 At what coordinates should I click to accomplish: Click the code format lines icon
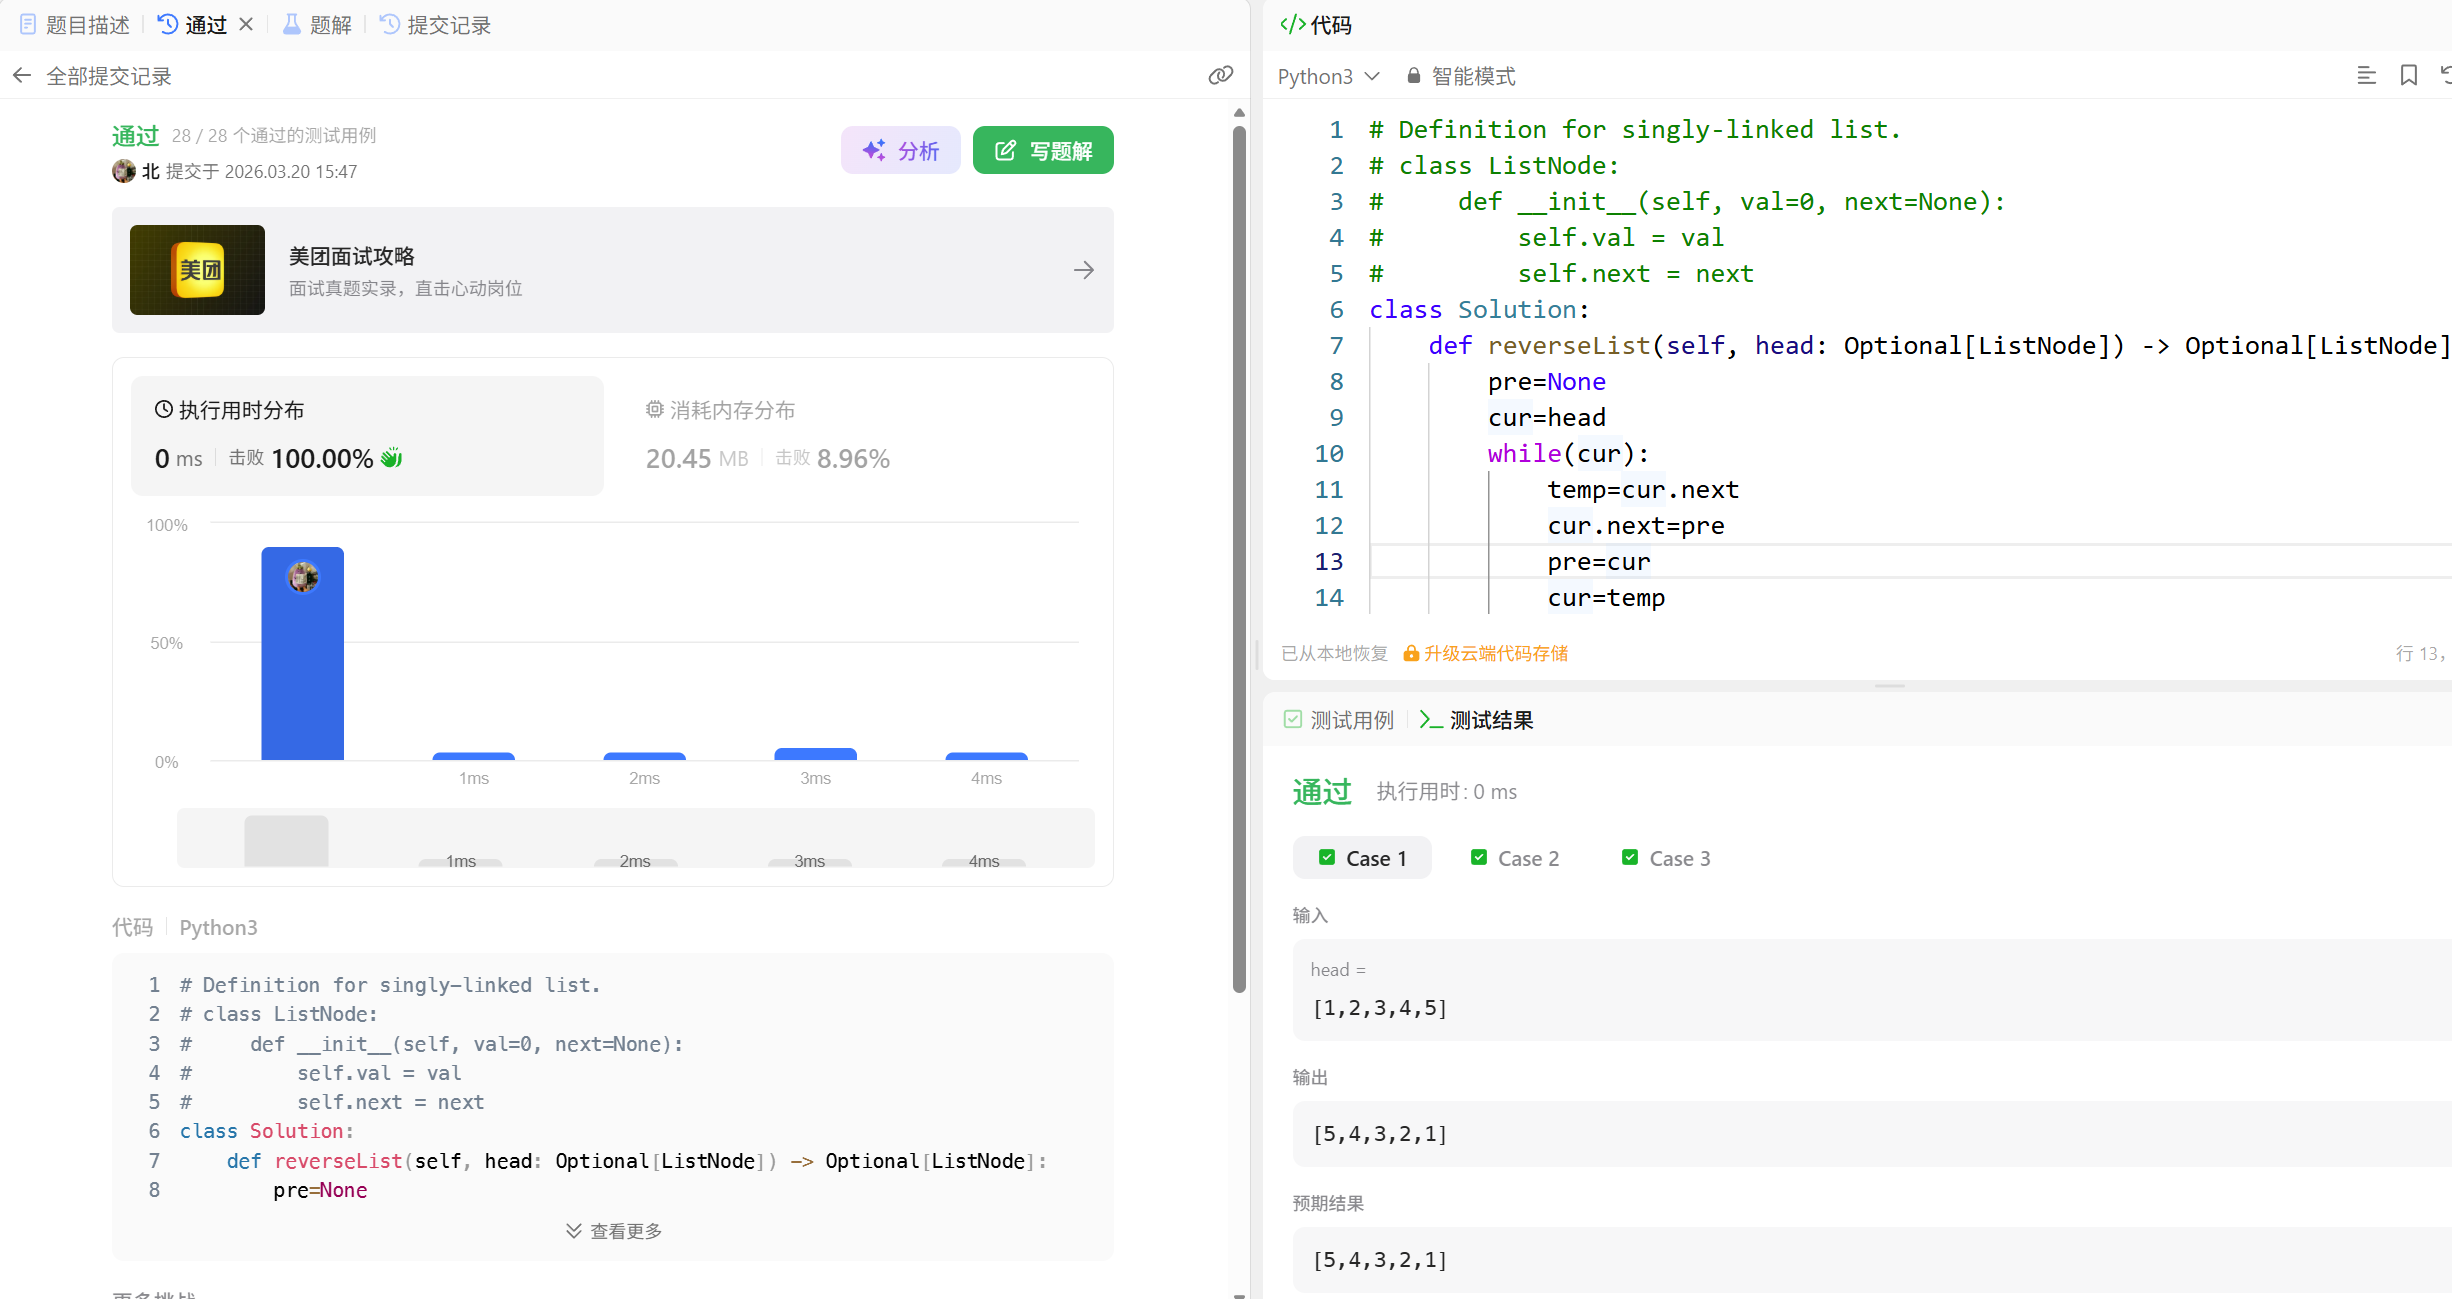pos(2366,76)
